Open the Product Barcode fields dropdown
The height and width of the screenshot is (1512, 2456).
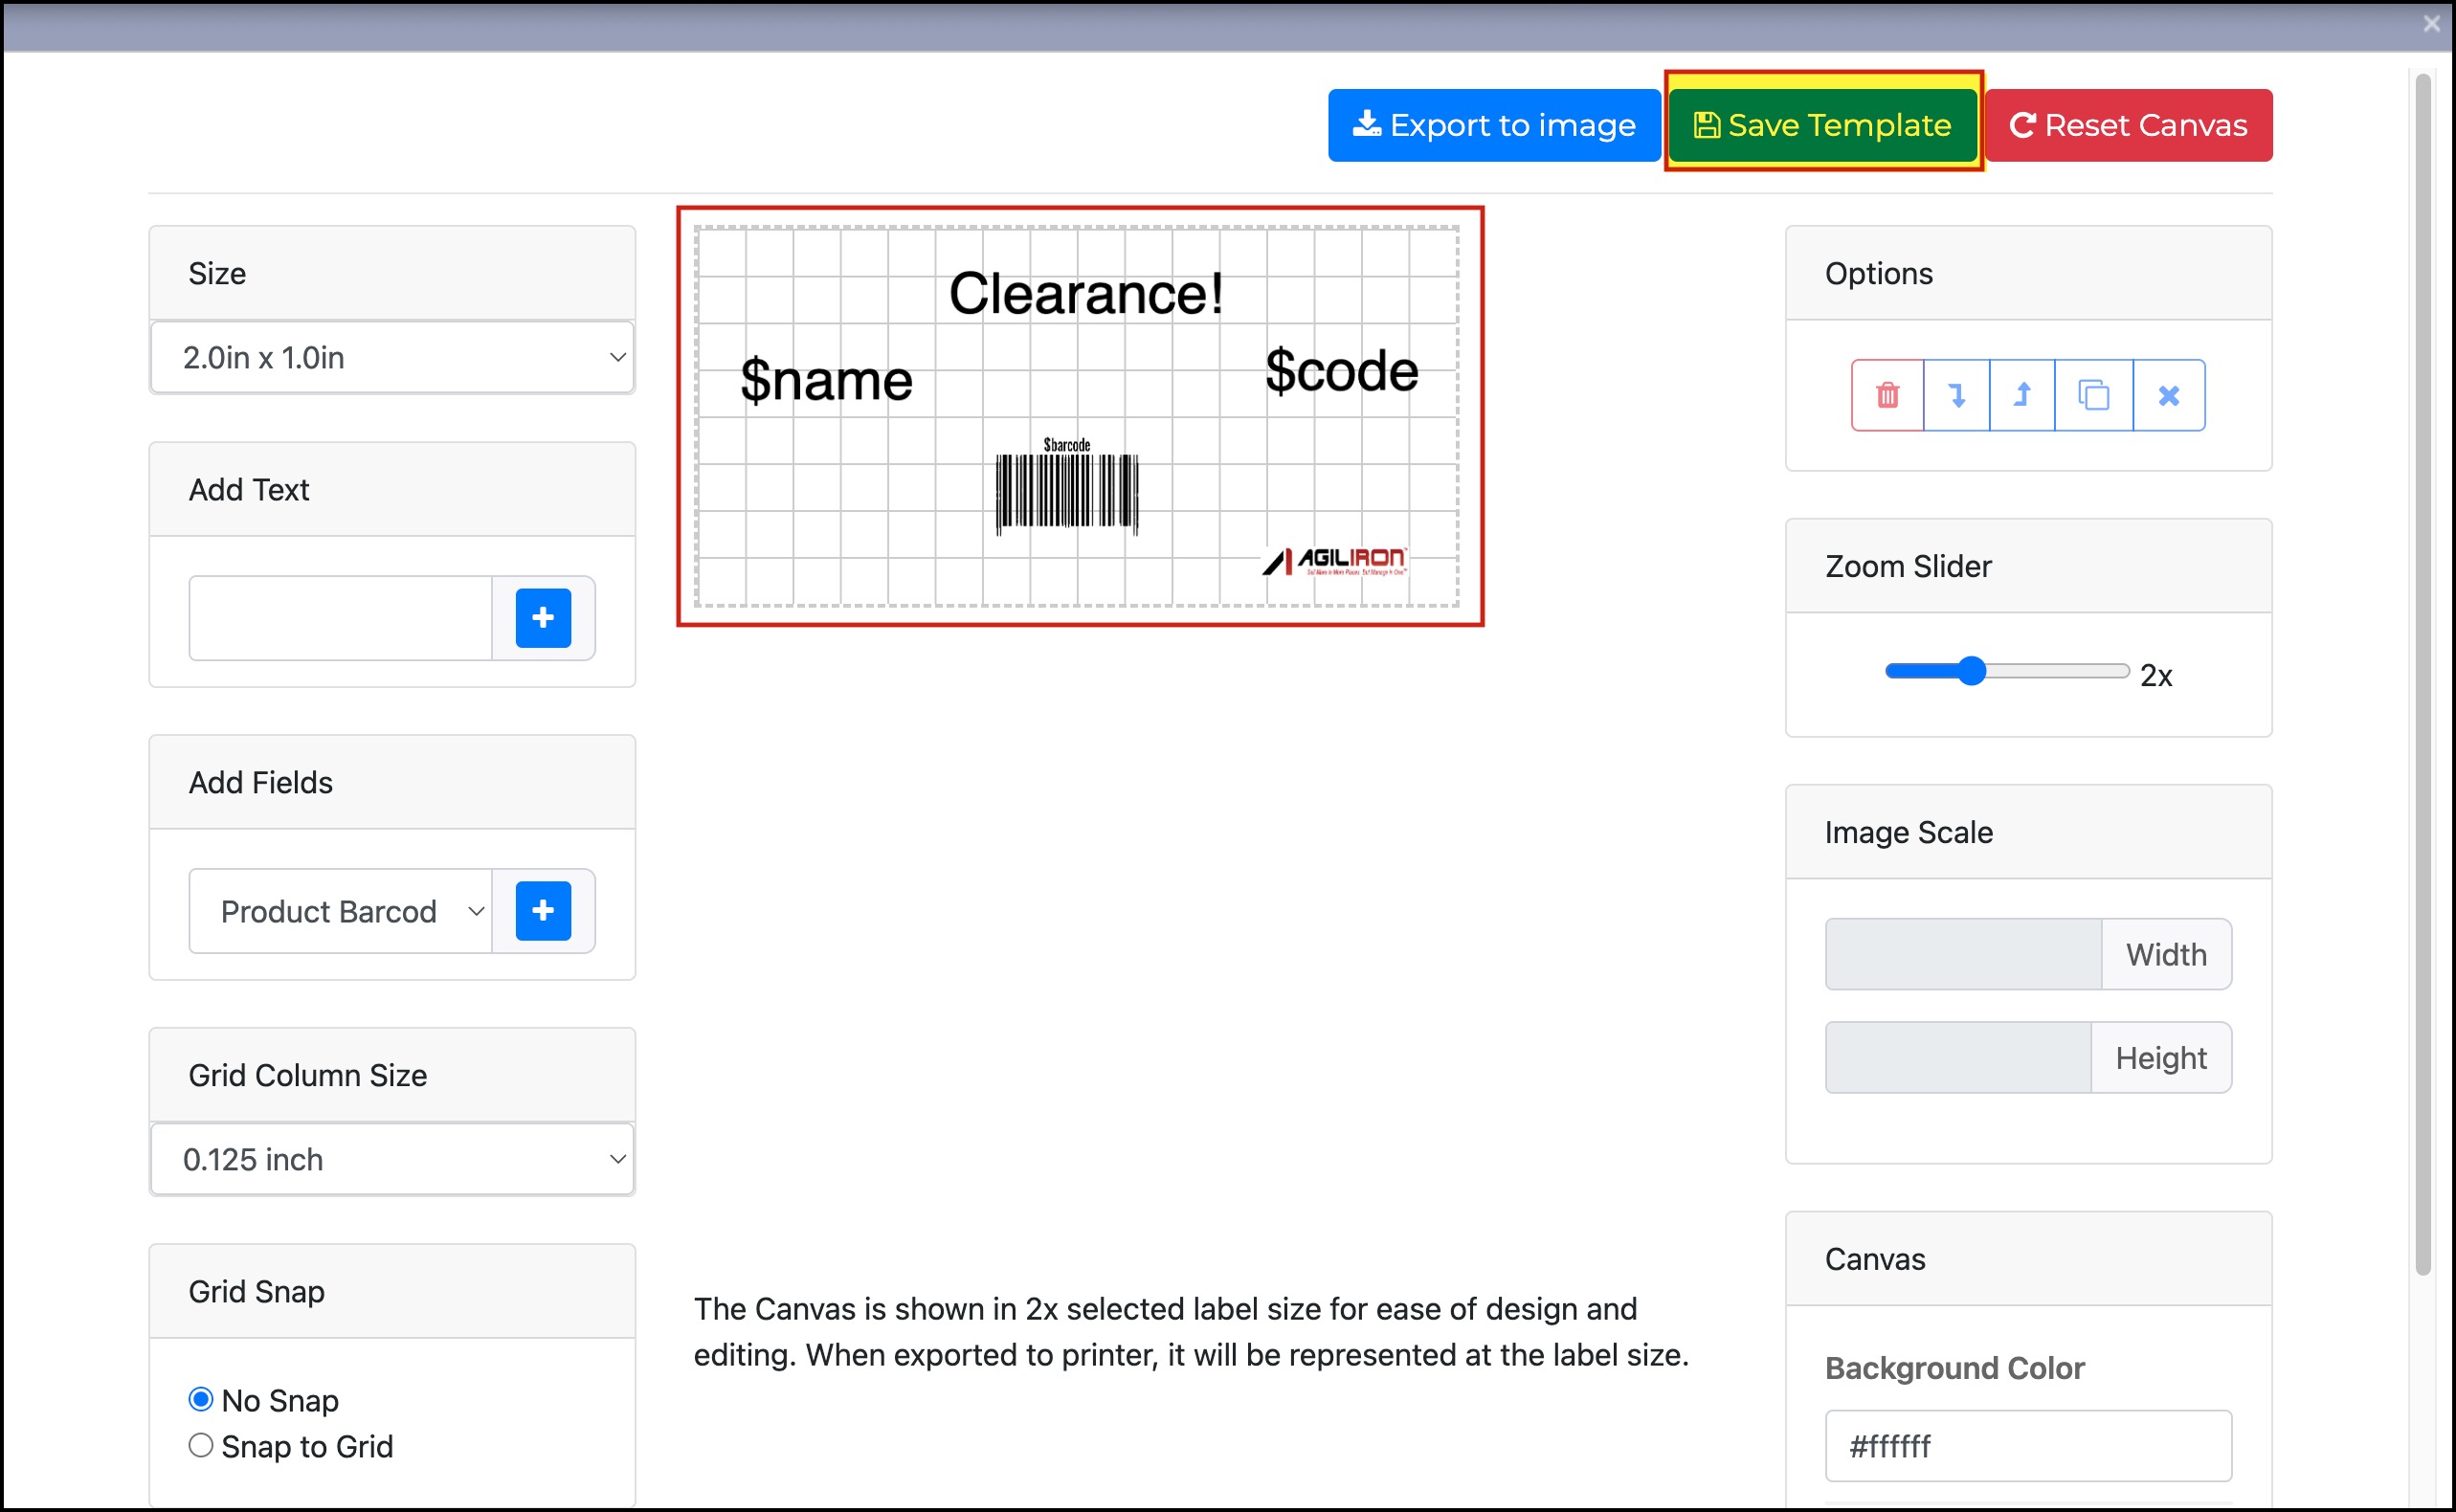click(x=340, y=911)
